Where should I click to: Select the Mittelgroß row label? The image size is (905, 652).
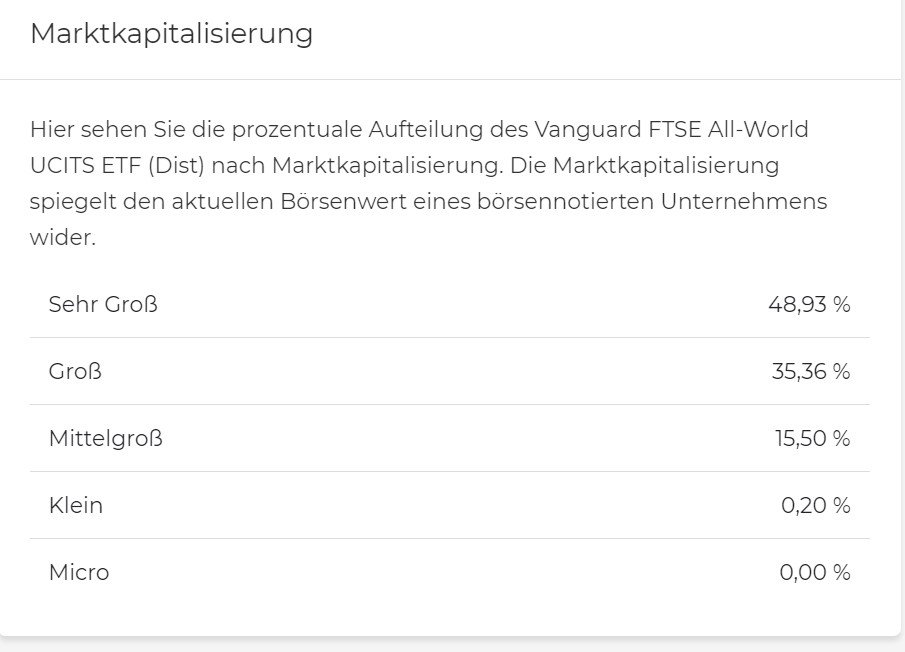tap(105, 438)
